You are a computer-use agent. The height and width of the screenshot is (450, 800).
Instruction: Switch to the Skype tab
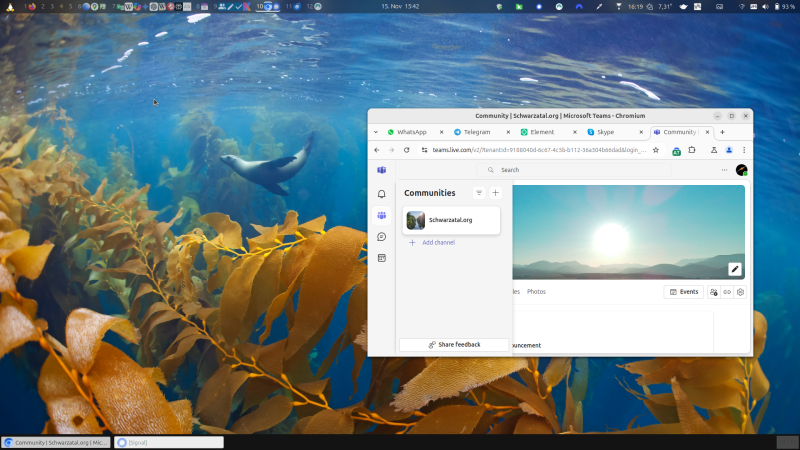point(607,132)
